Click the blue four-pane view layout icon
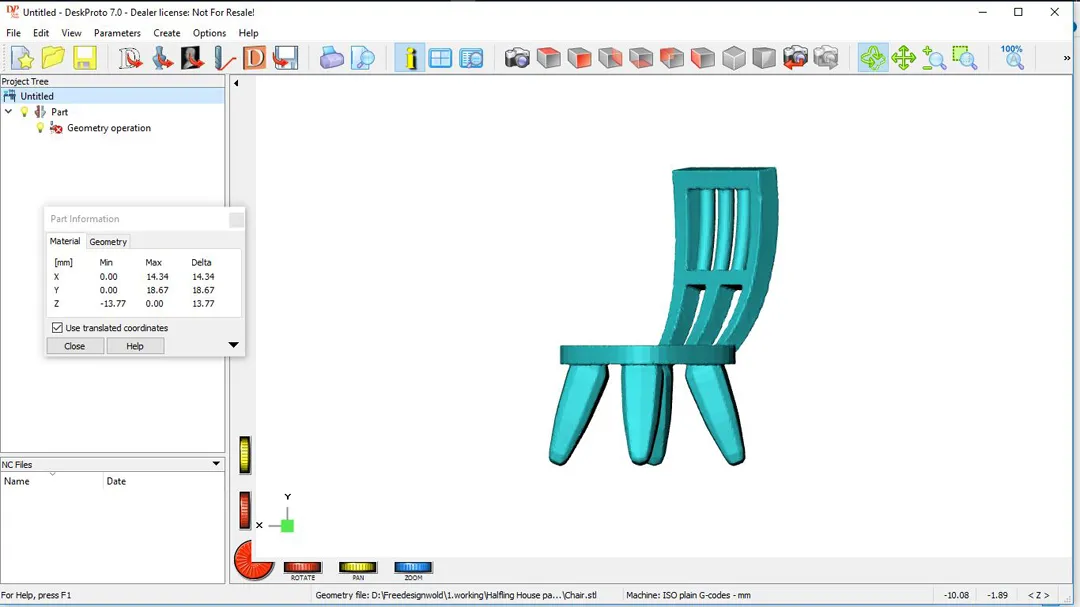1080x607 pixels. 440,58
